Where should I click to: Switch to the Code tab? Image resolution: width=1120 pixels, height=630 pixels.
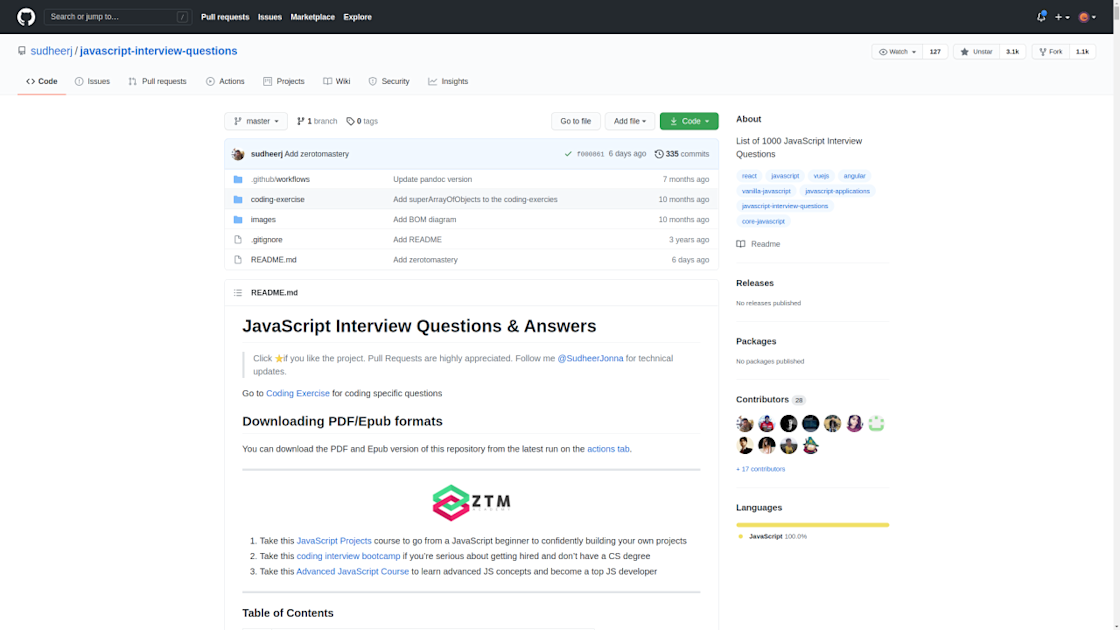(x=41, y=81)
